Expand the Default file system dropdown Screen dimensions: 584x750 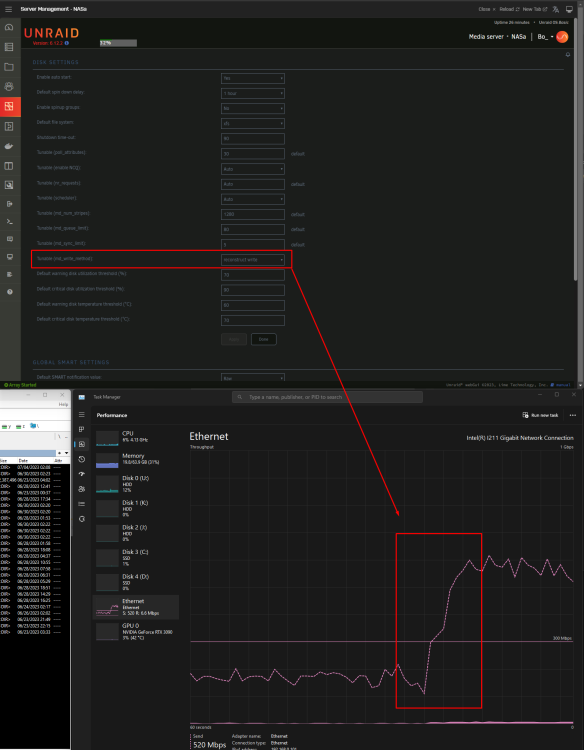coord(253,123)
